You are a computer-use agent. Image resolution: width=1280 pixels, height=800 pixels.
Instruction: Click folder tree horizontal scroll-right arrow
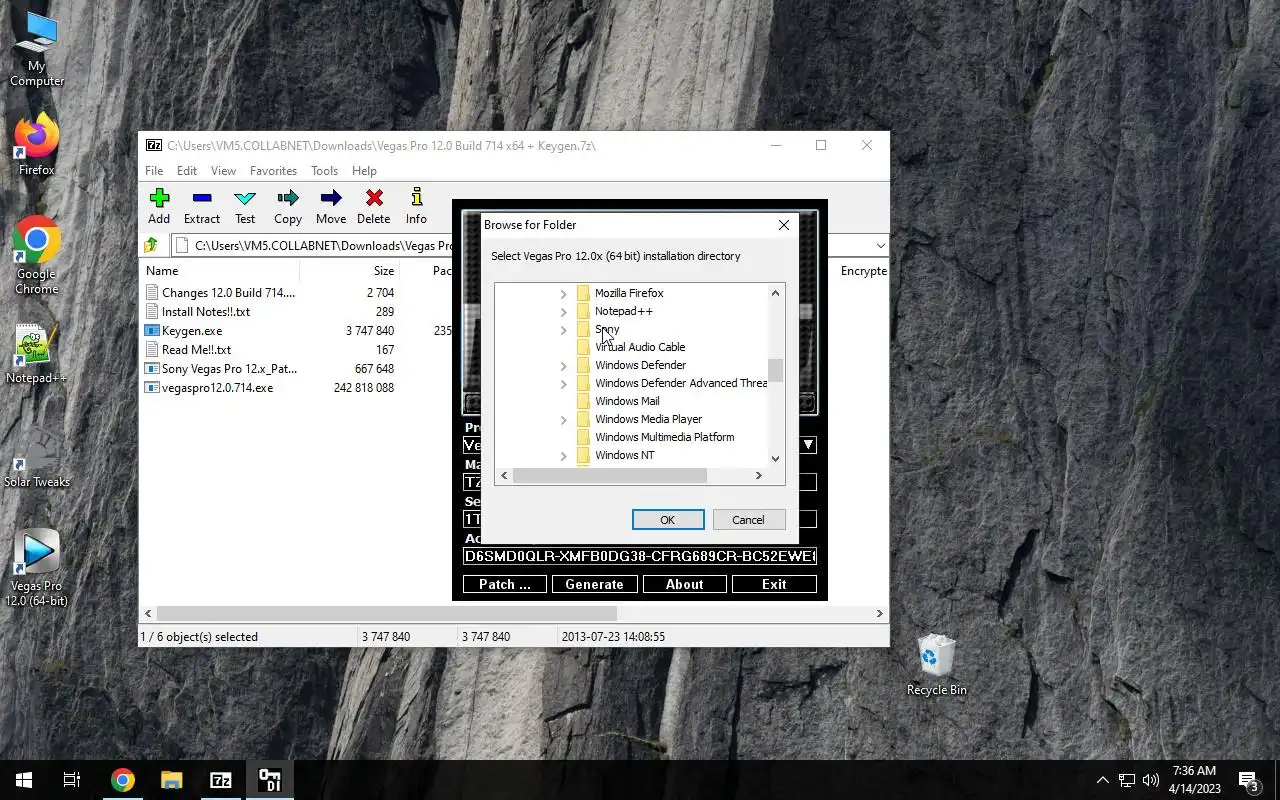tap(758, 475)
